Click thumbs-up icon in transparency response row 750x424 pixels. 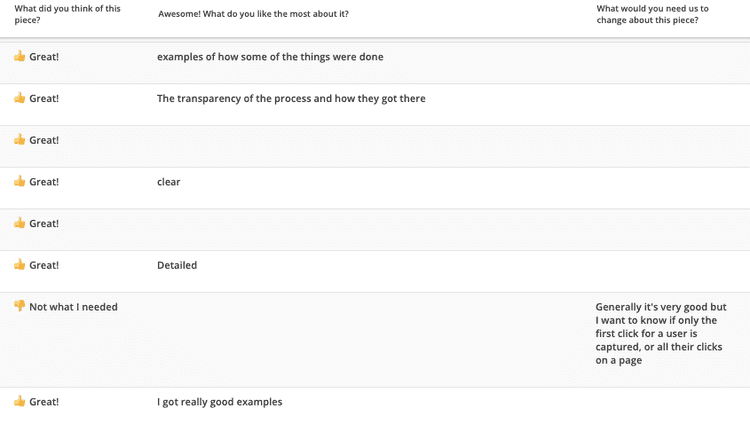point(20,98)
